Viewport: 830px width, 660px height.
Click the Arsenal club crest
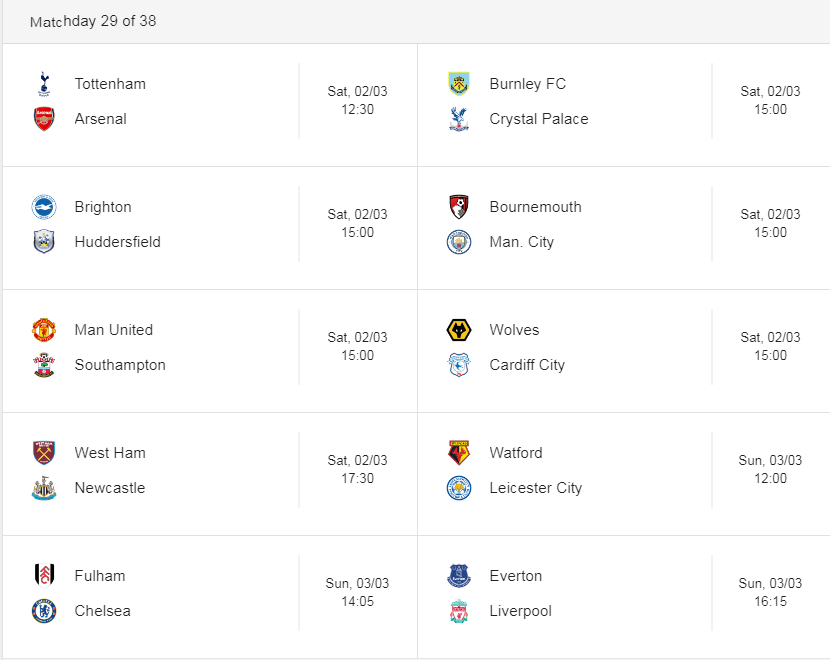coord(44,119)
